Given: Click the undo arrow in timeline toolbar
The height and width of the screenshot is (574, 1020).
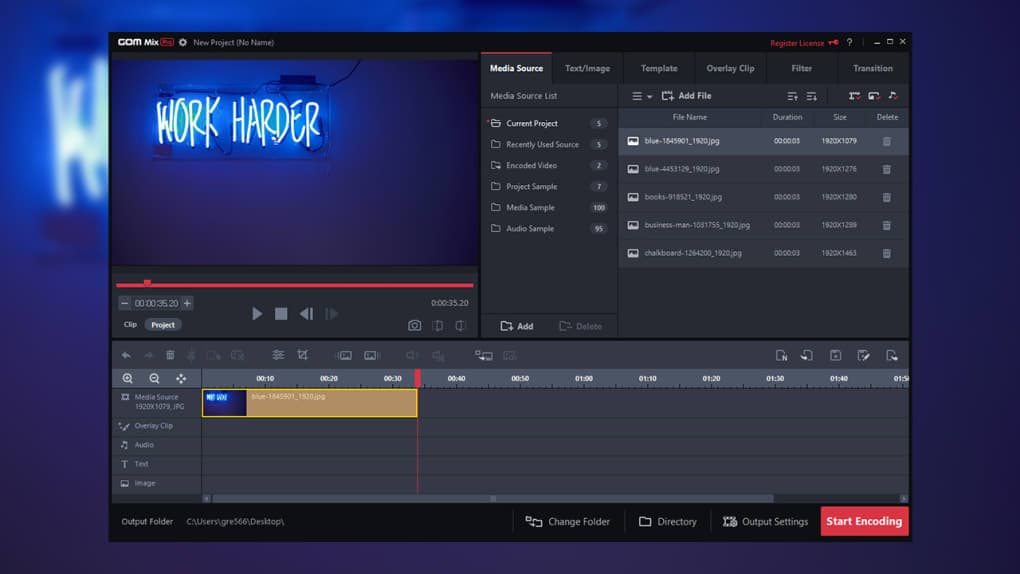Looking at the screenshot, I should 126,355.
